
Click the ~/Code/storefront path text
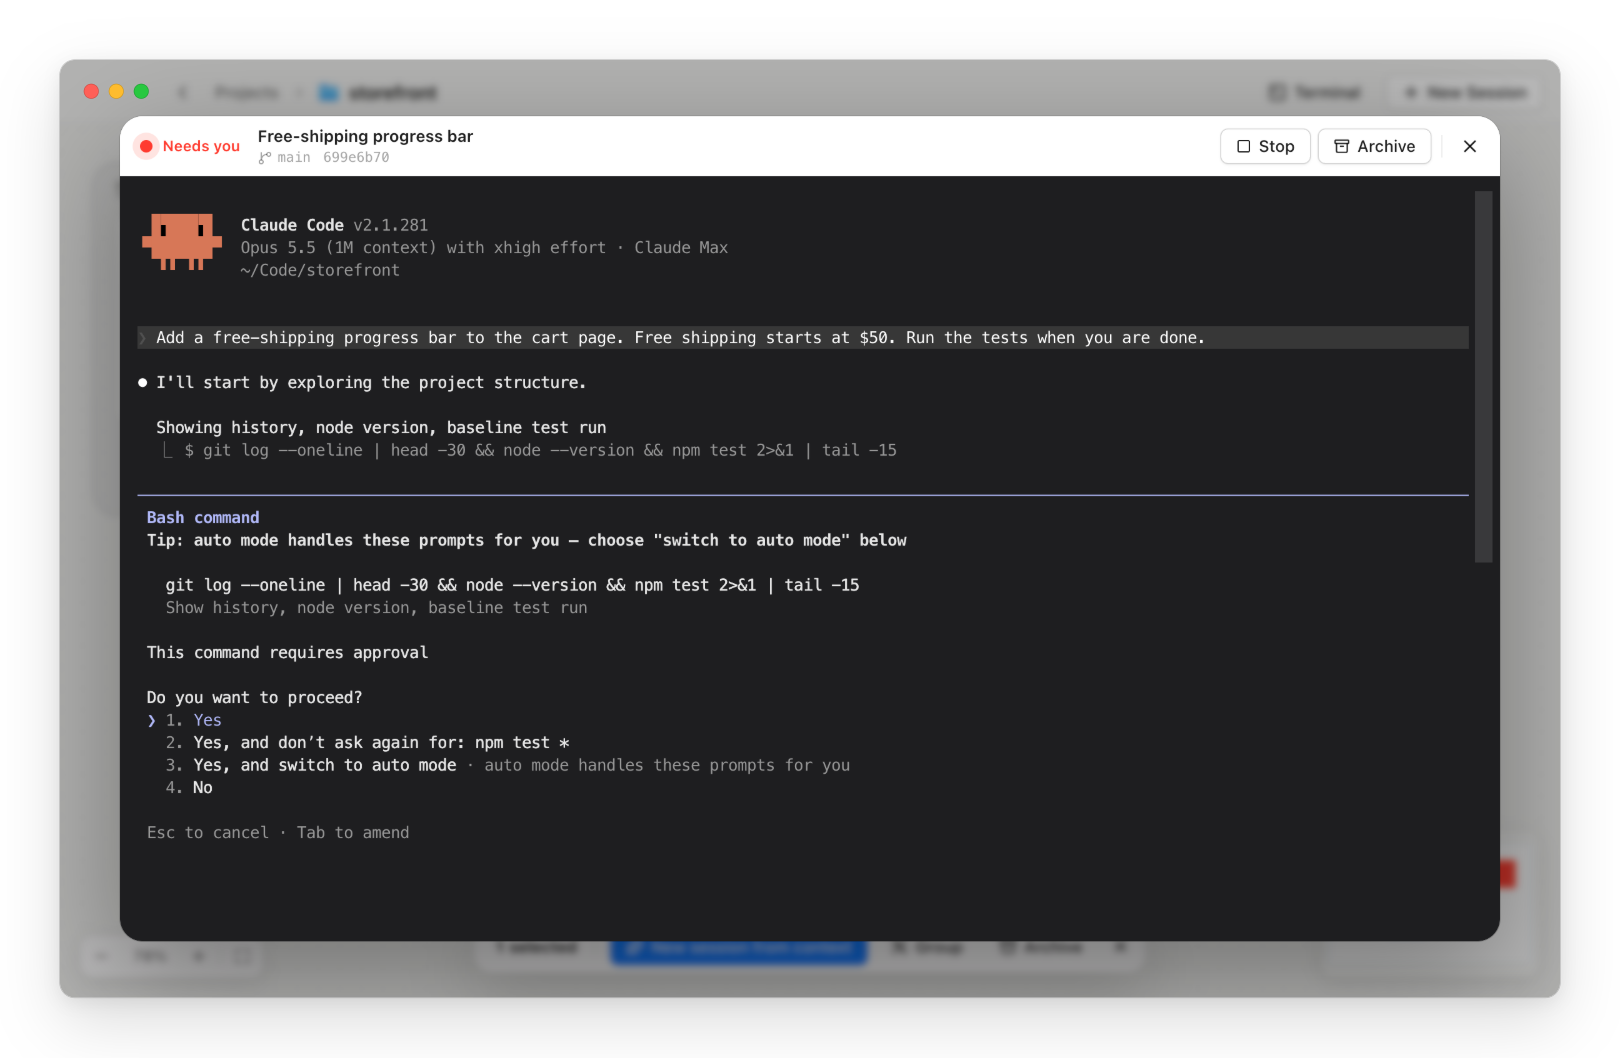(320, 271)
